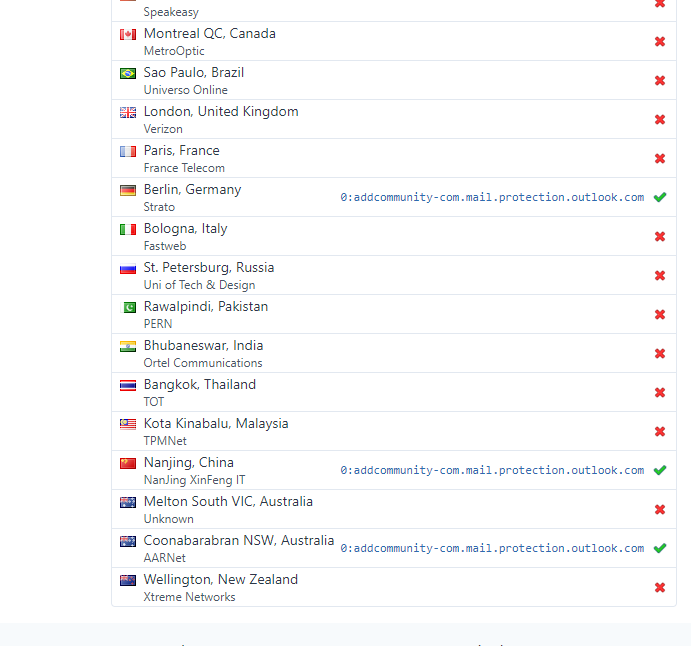The width and height of the screenshot is (691, 646).
Task: Click the red X on the Paris row
Action: click(x=660, y=159)
